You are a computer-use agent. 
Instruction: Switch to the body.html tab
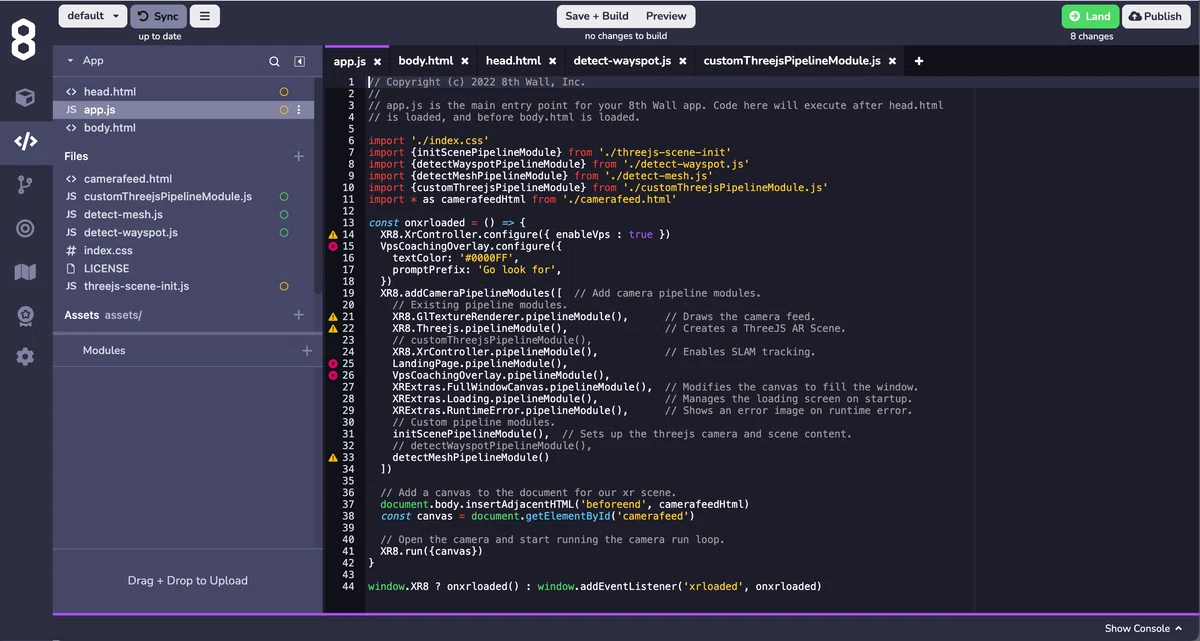(x=425, y=61)
